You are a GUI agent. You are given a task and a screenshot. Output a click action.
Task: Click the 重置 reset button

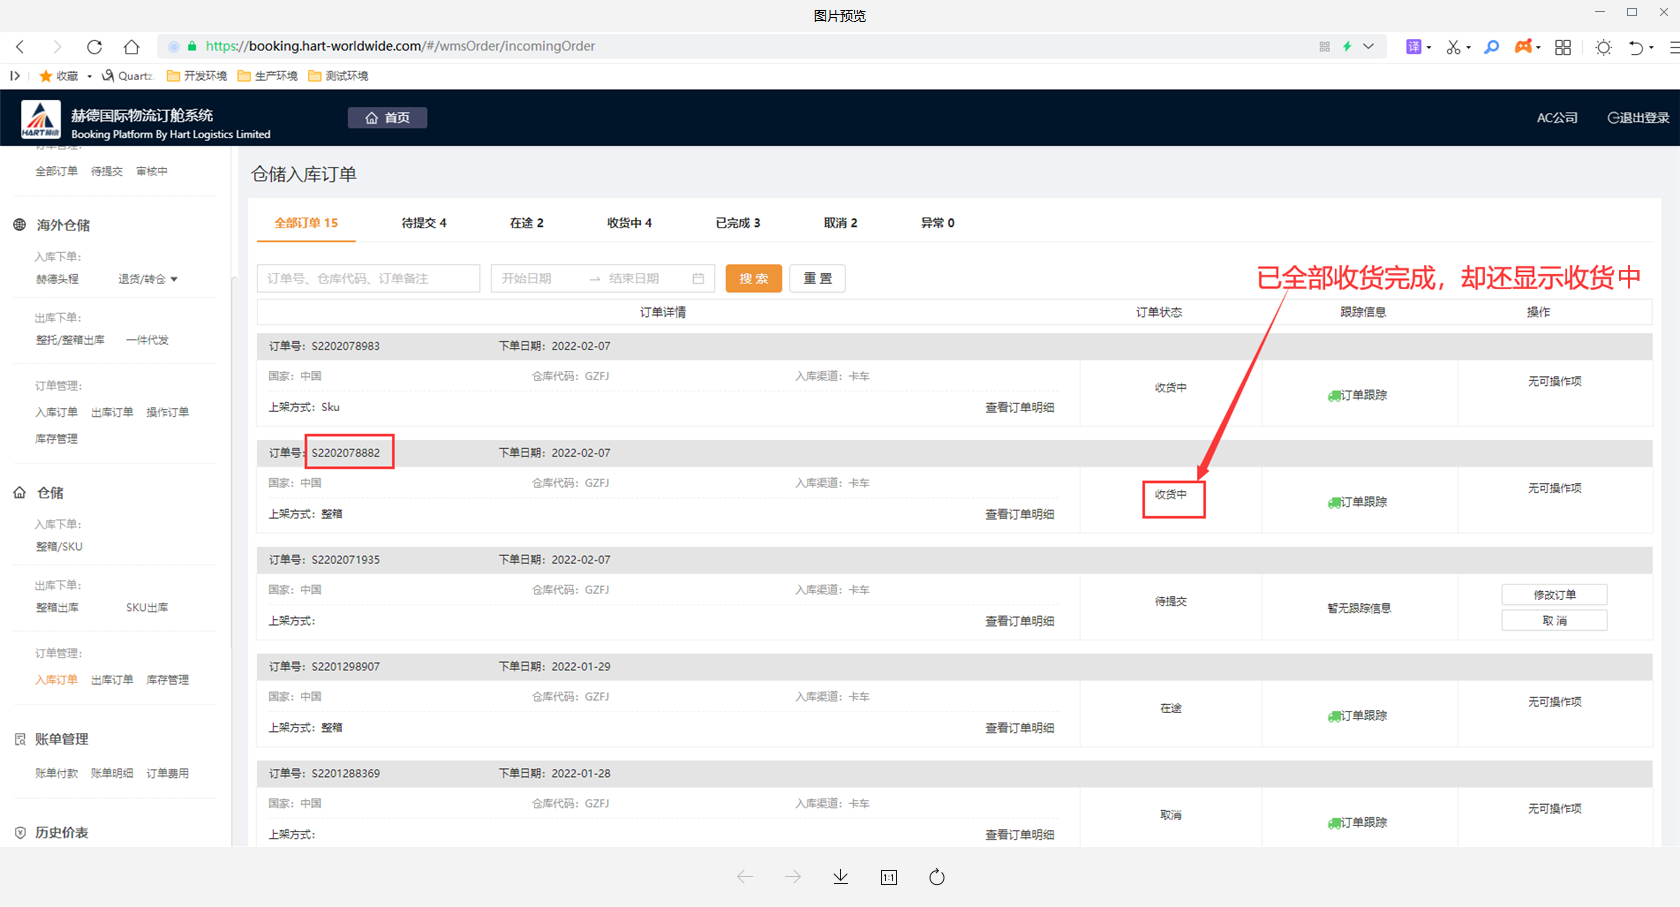coord(817,279)
